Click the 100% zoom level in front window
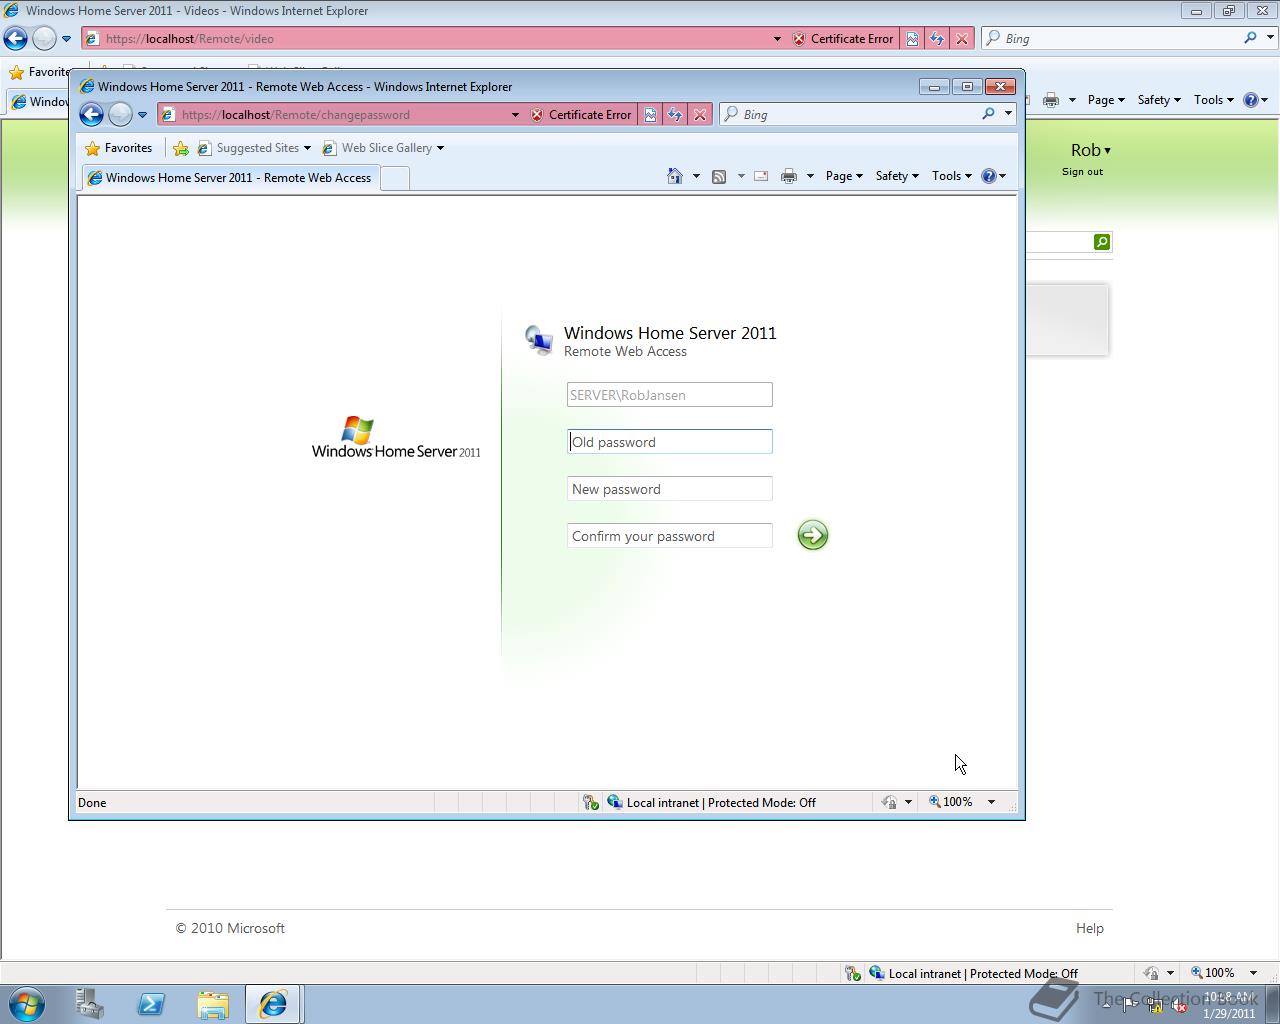1280x1024 pixels. point(950,802)
